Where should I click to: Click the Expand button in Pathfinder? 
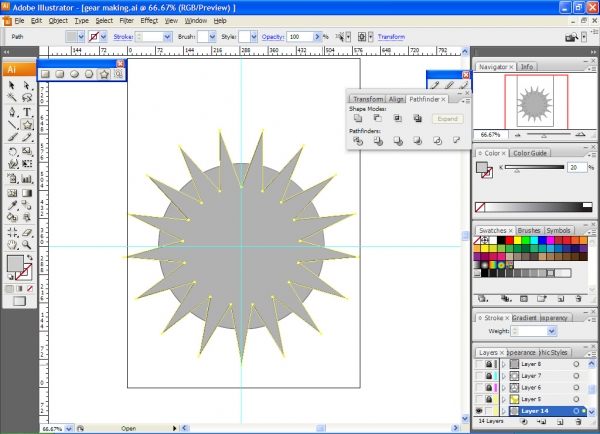tap(448, 119)
